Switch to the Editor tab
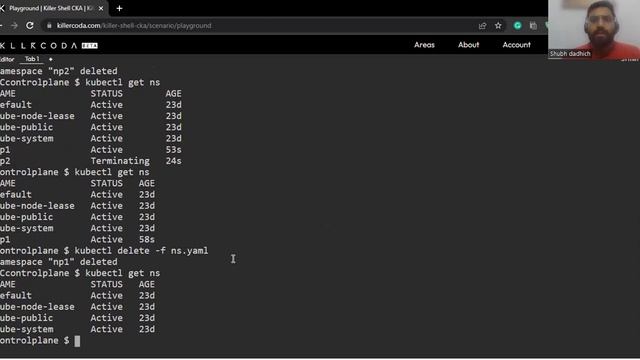 click(x=7, y=59)
